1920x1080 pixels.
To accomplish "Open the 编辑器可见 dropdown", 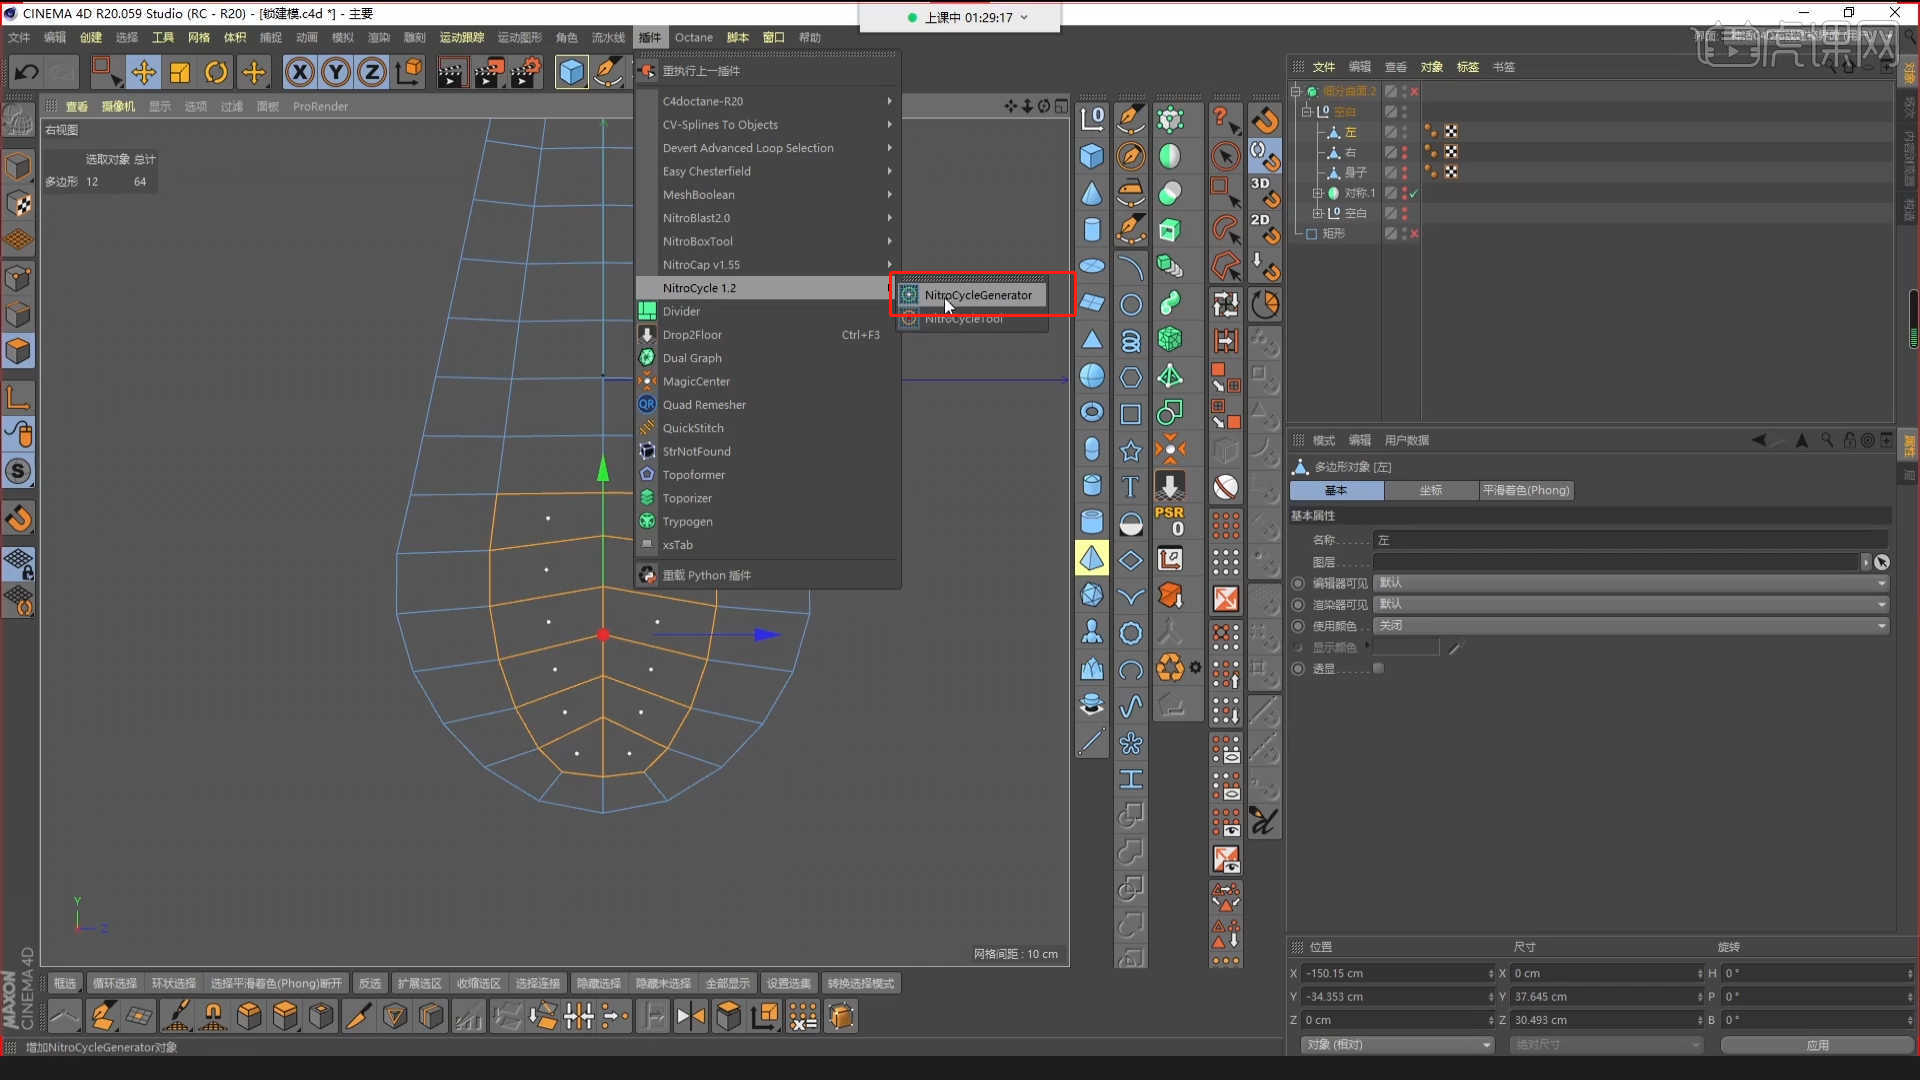I will click(x=1631, y=583).
